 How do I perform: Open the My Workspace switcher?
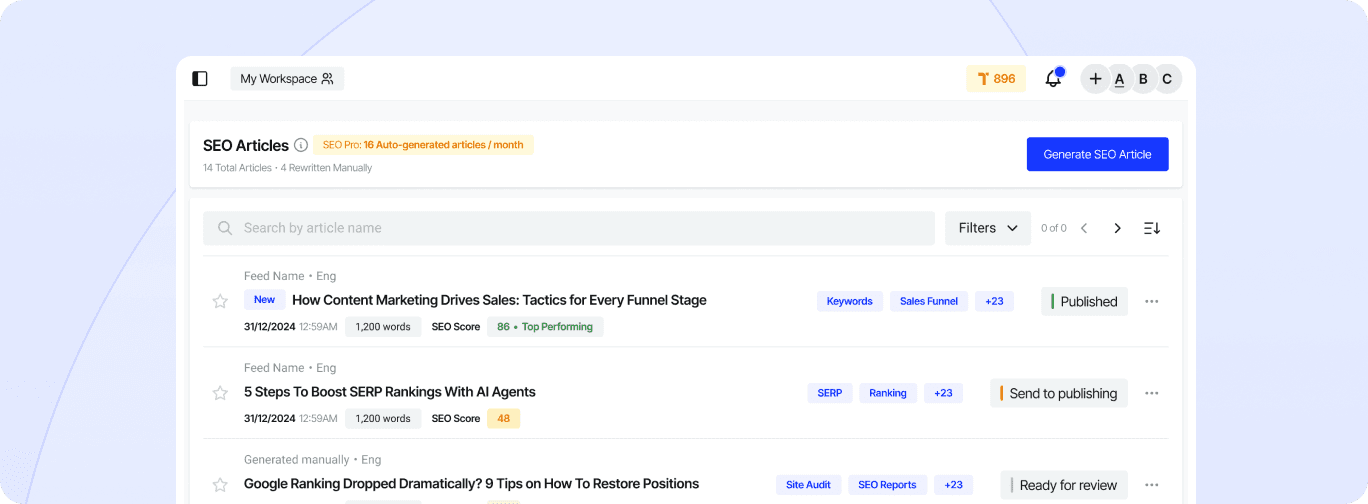coord(287,79)
